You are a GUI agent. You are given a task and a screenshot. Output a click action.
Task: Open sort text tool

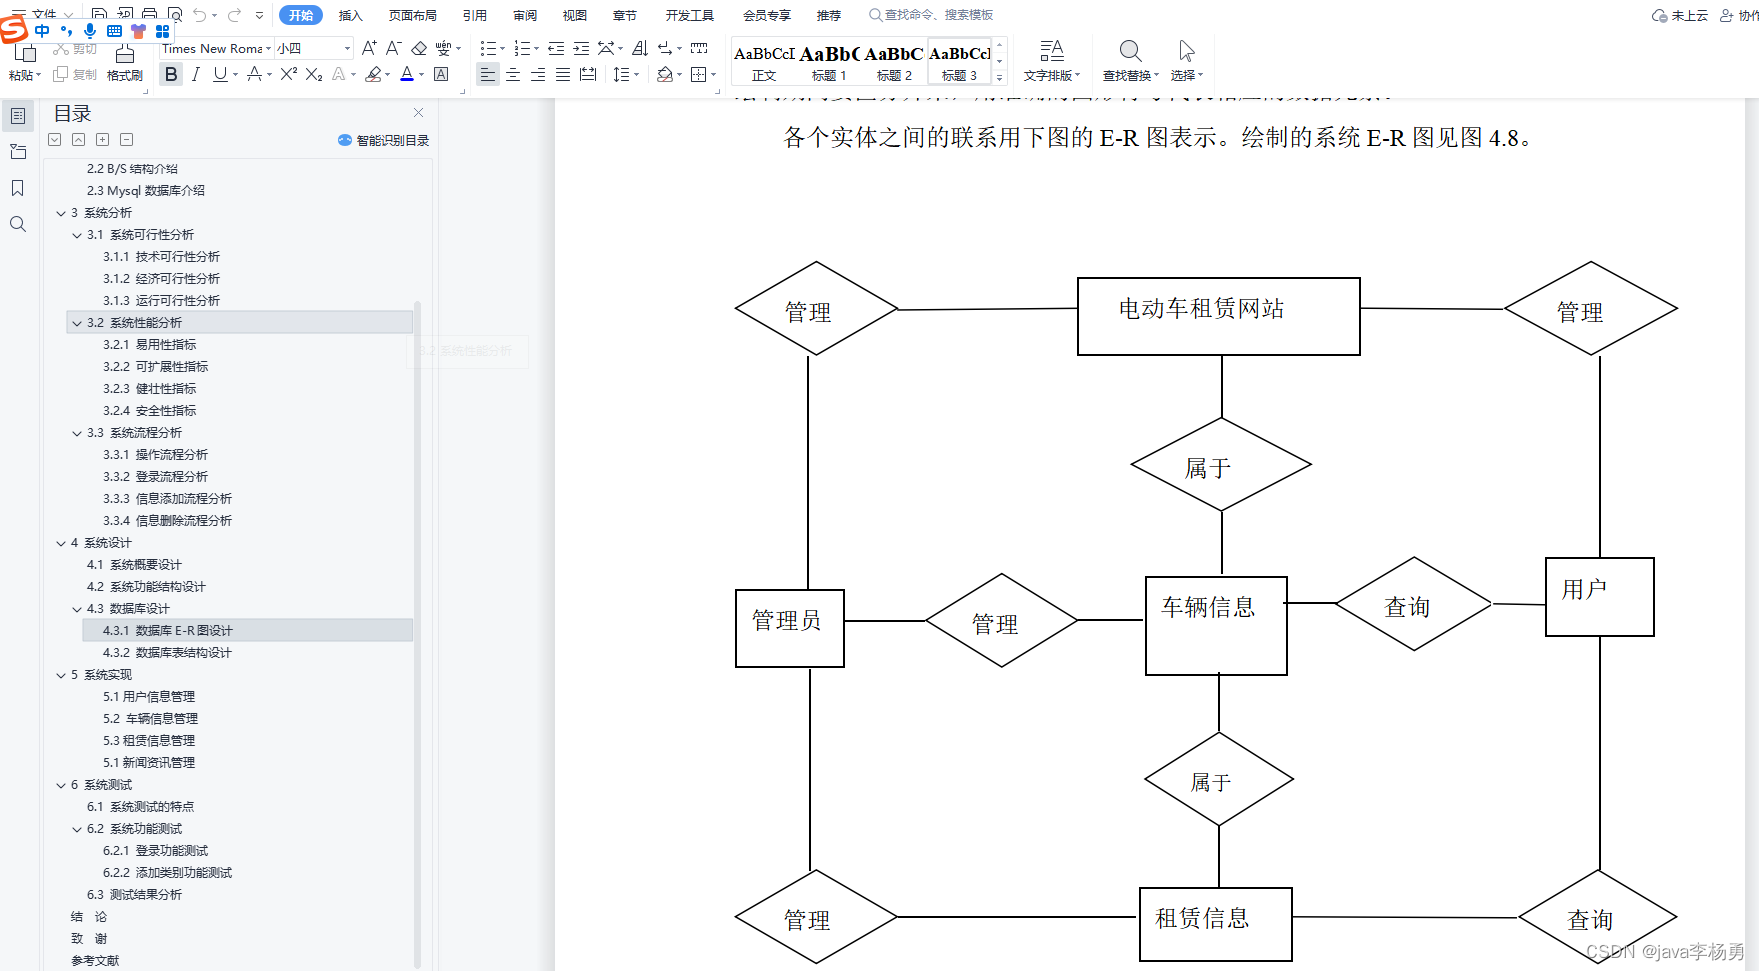tap(640, 48)
